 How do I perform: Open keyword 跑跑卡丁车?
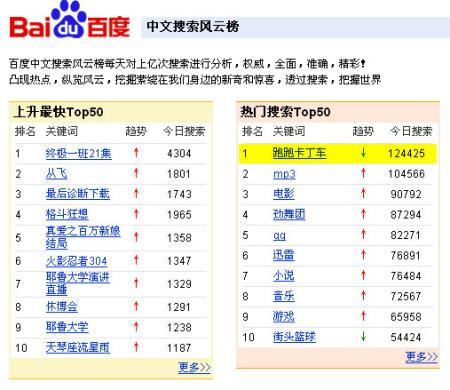(299, 153)
